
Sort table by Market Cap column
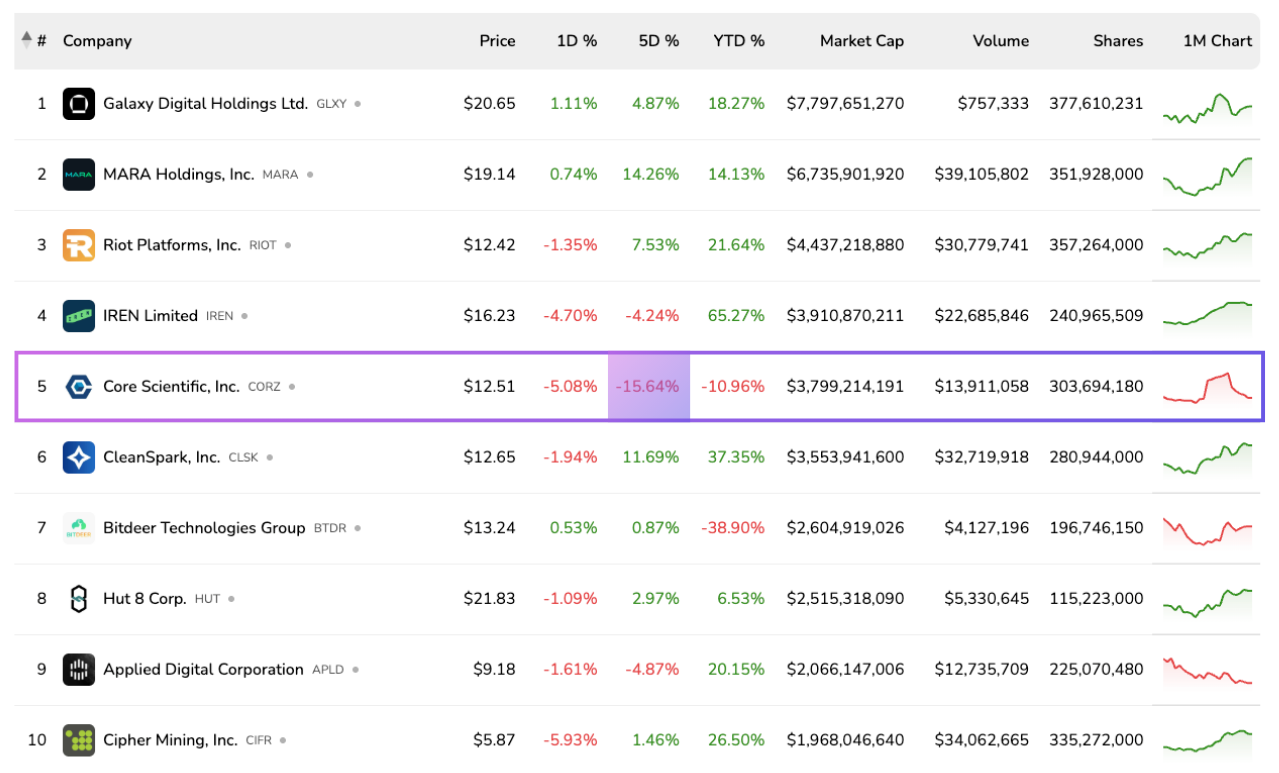point(861,41)
